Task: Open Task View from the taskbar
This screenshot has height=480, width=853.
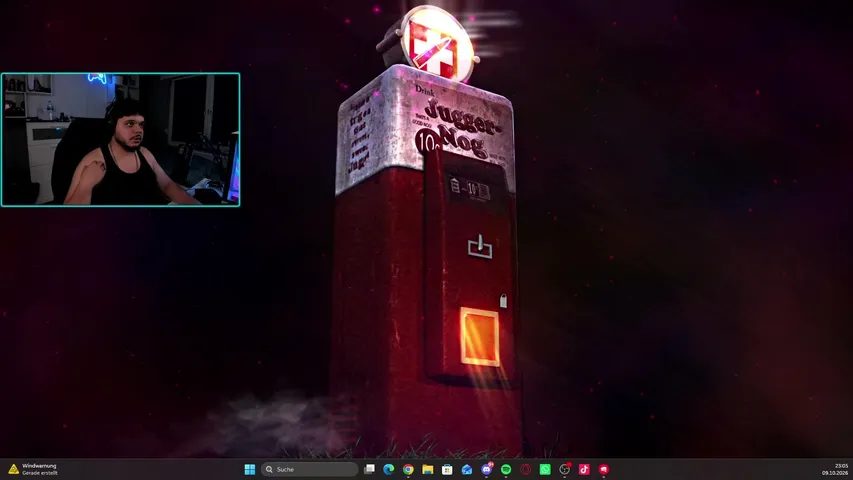Action: (x=369, y=469)
